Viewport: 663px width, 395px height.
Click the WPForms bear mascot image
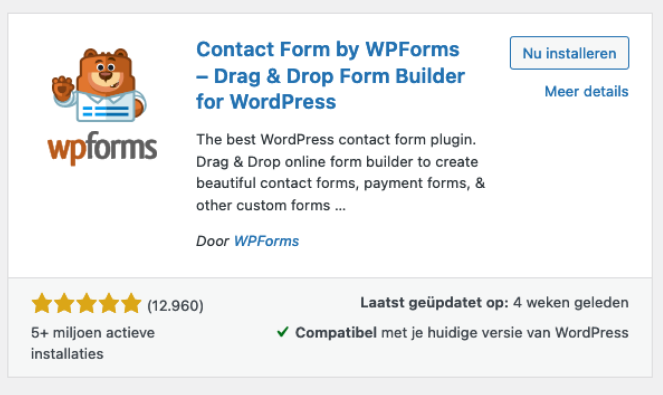(x=100, y=85)
